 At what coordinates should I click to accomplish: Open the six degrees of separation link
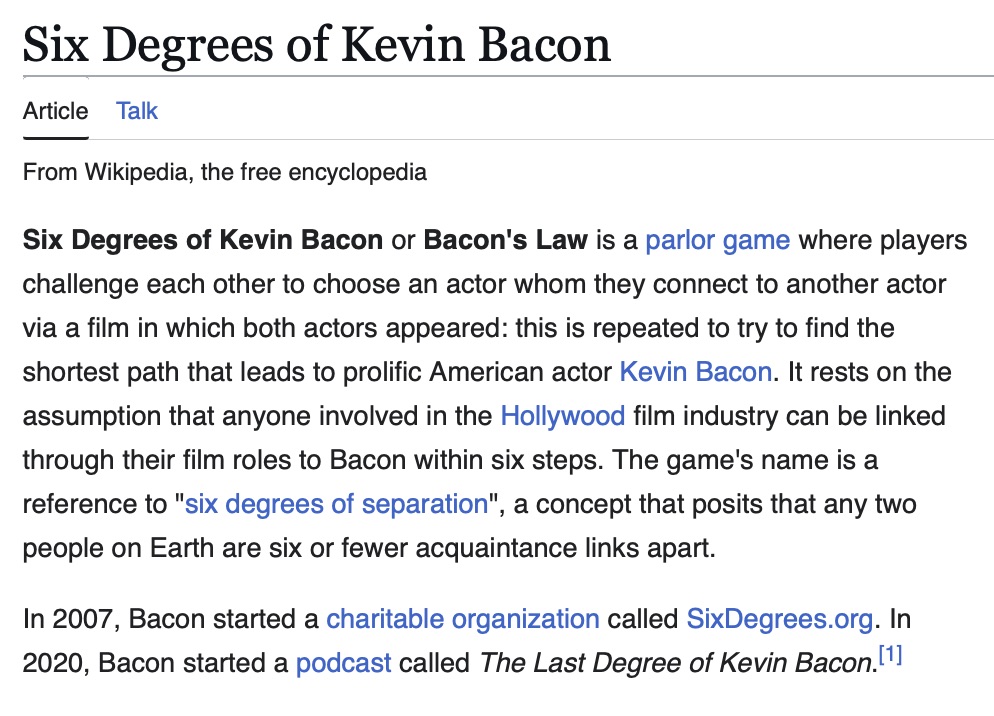(336, 503)
